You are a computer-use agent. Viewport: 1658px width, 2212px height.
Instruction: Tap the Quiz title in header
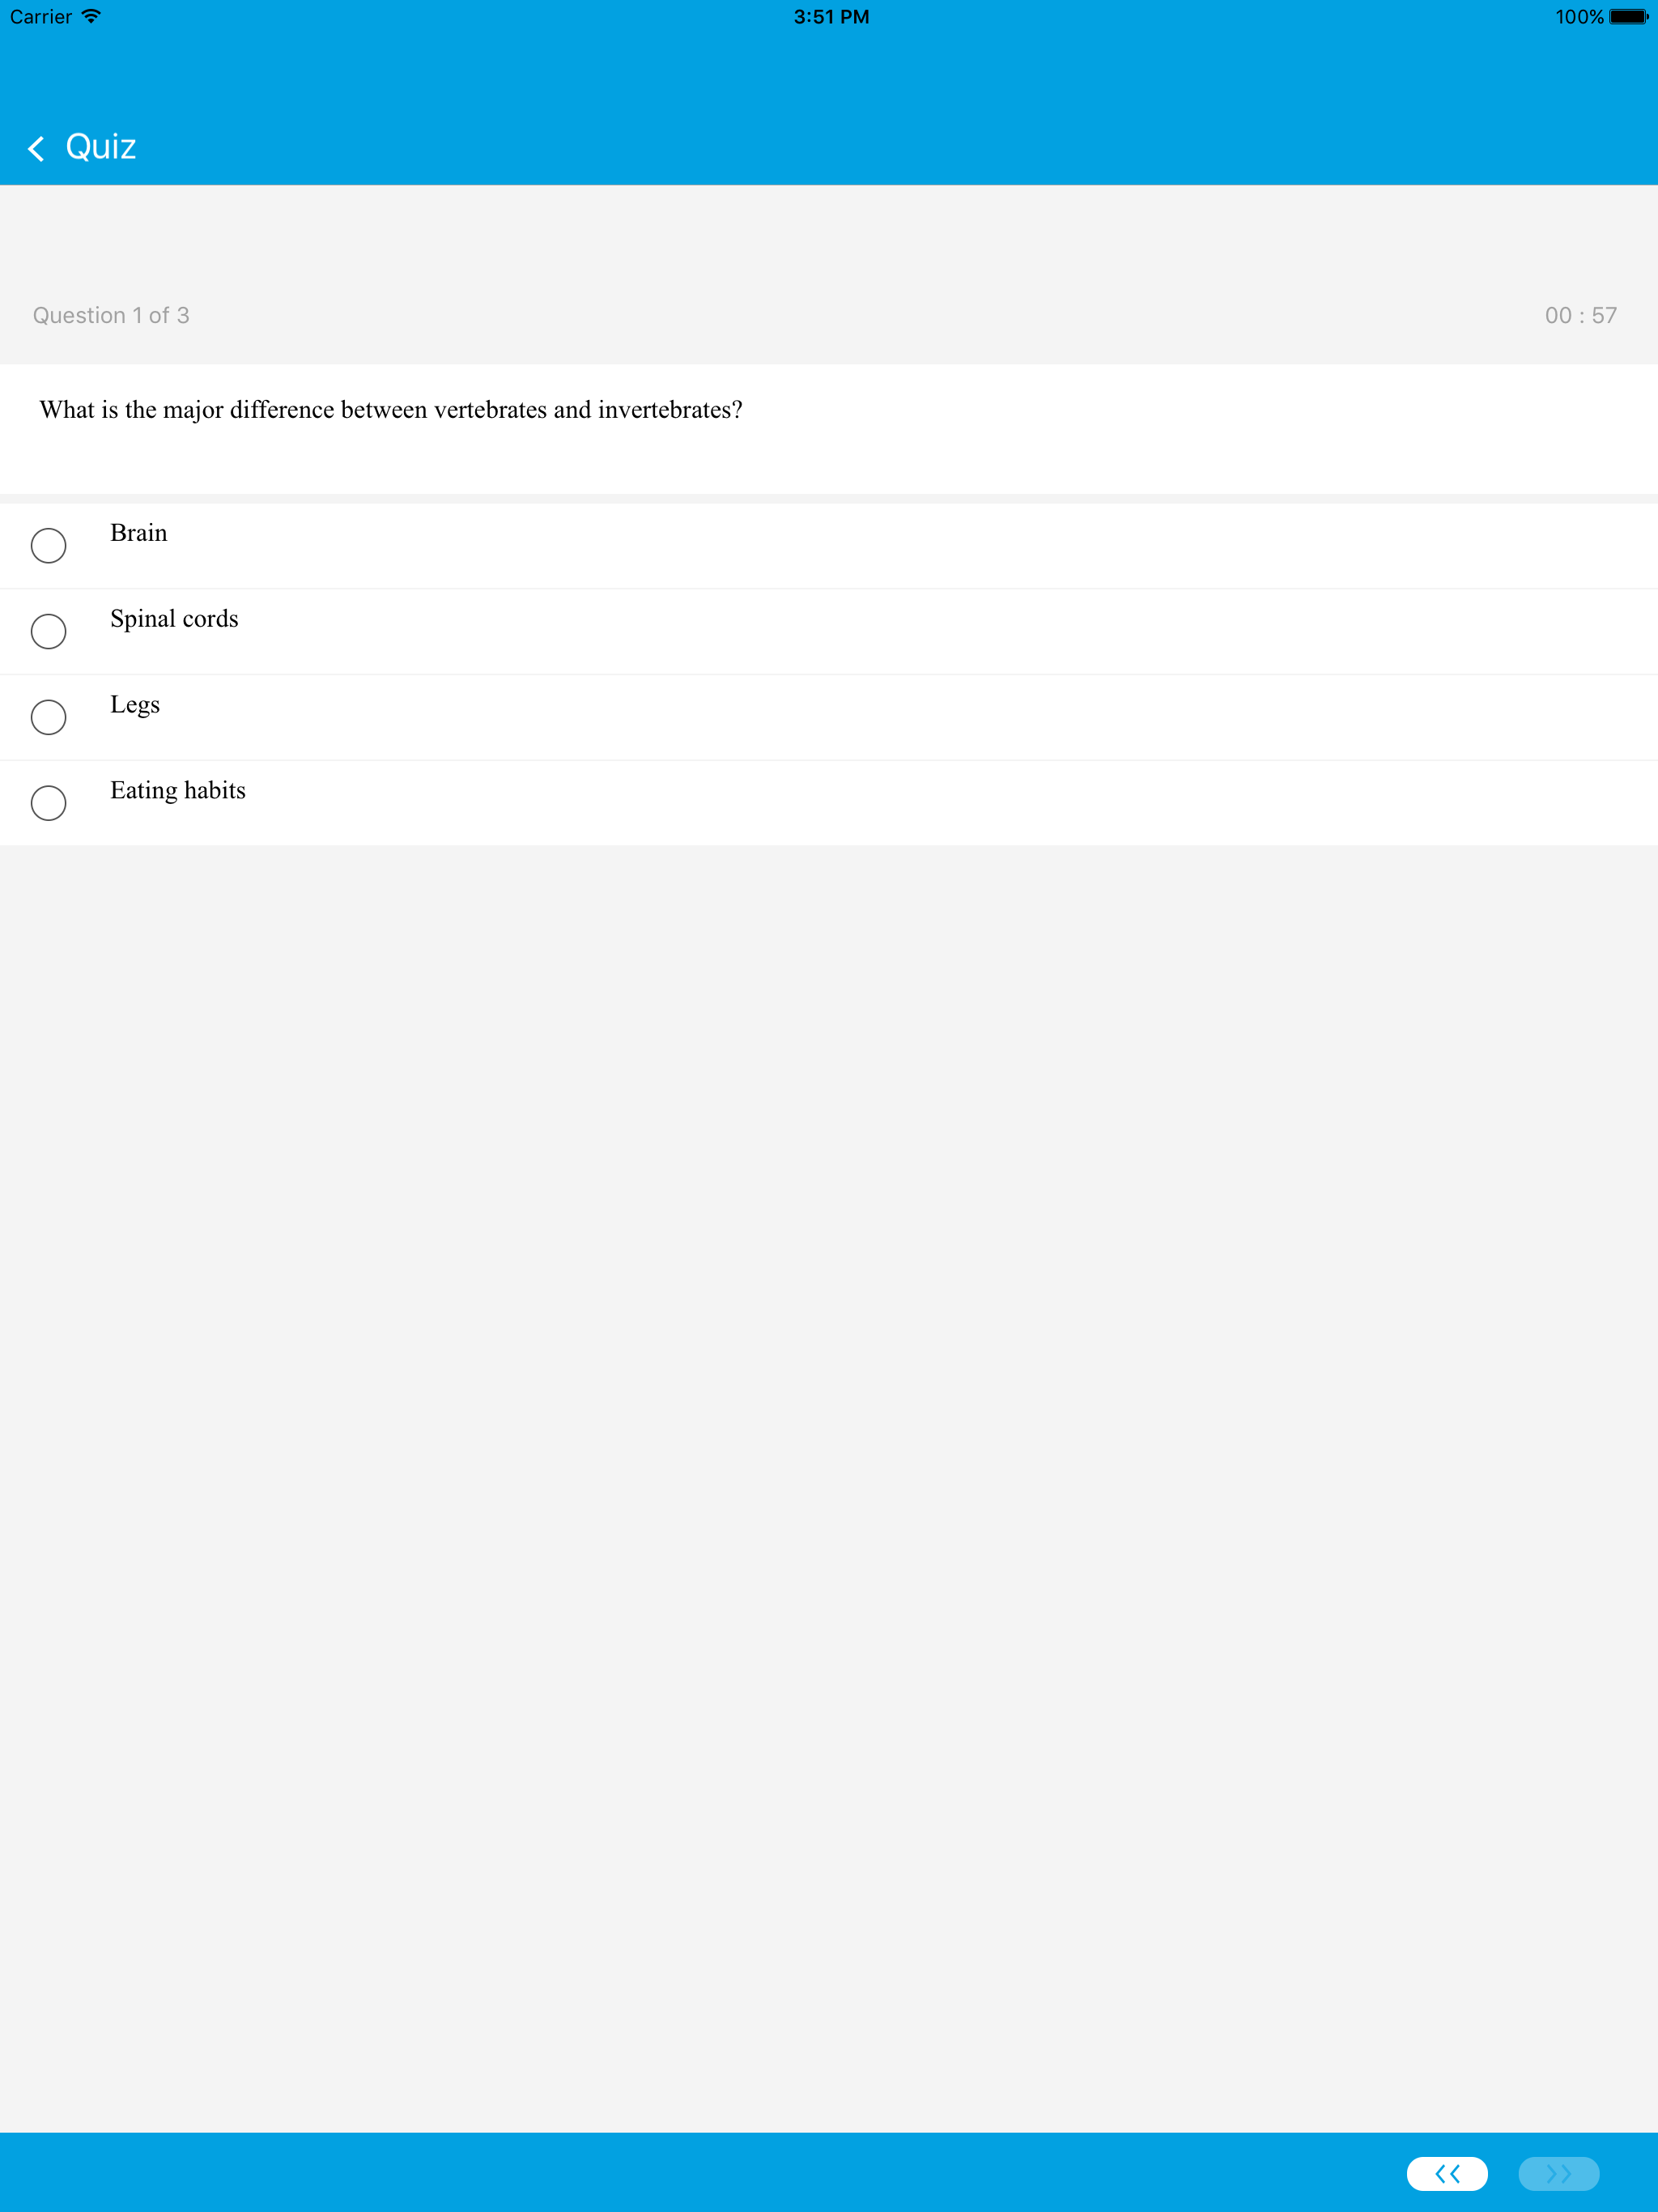pos(101,147)
